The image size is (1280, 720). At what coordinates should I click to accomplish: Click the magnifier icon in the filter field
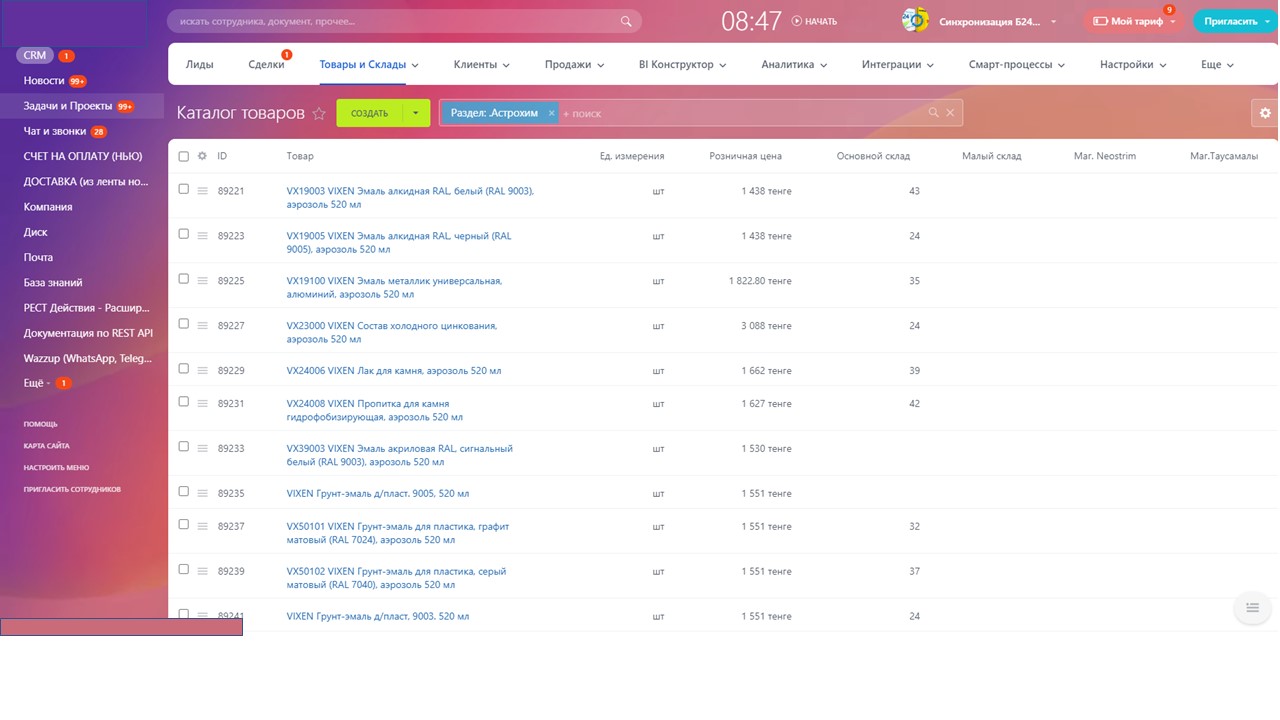[x=933, y=113]
